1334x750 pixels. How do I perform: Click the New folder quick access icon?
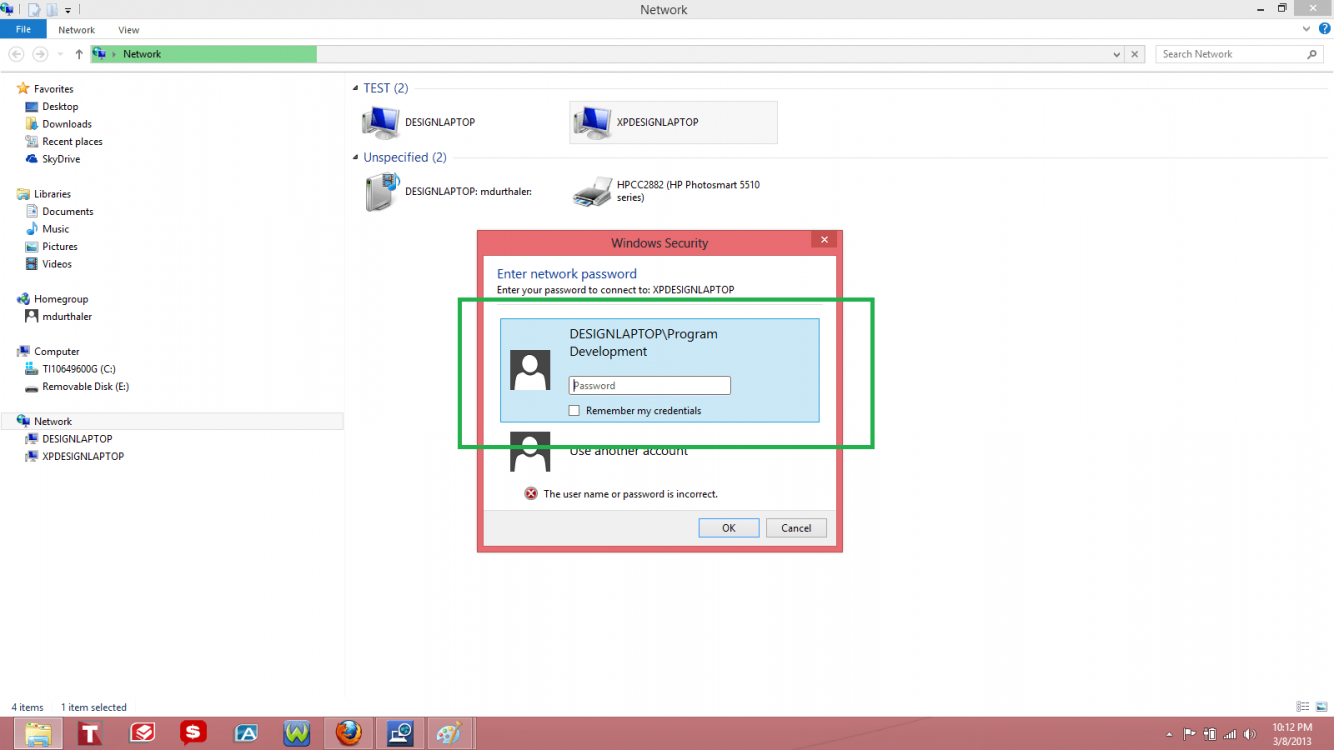point(51,9)
